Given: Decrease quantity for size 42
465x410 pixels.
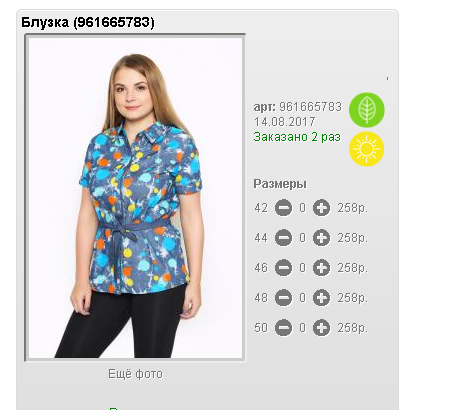Looking at the screenshot, I should click(283, 208).
